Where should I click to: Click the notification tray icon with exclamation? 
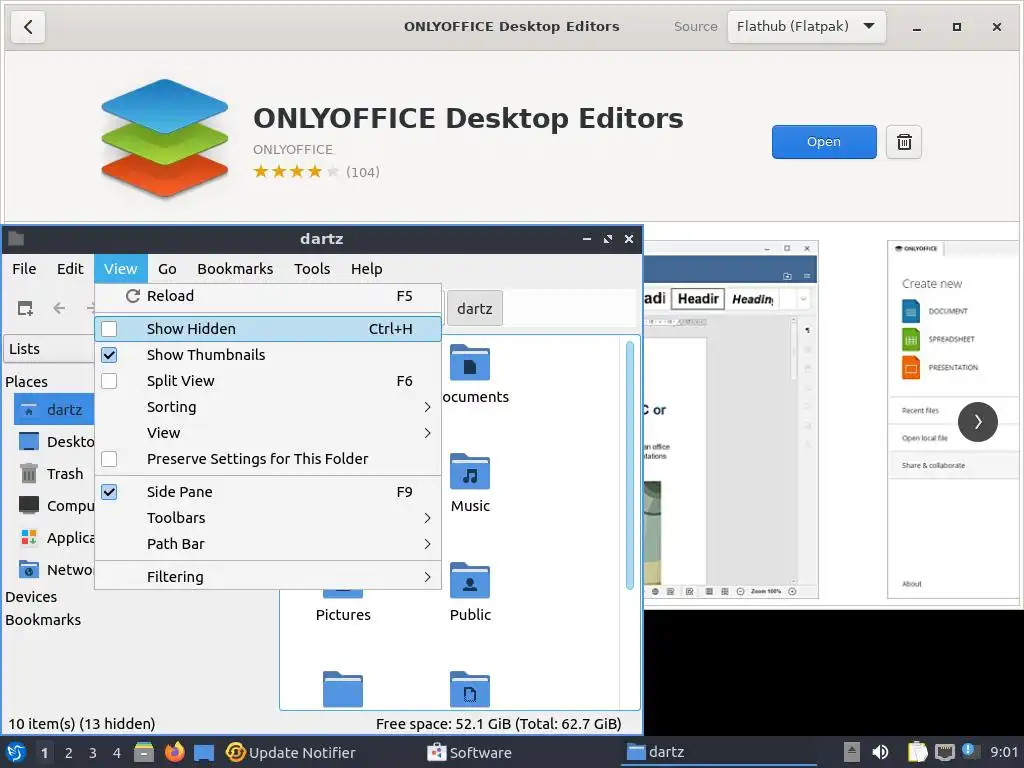click(970, 751)
